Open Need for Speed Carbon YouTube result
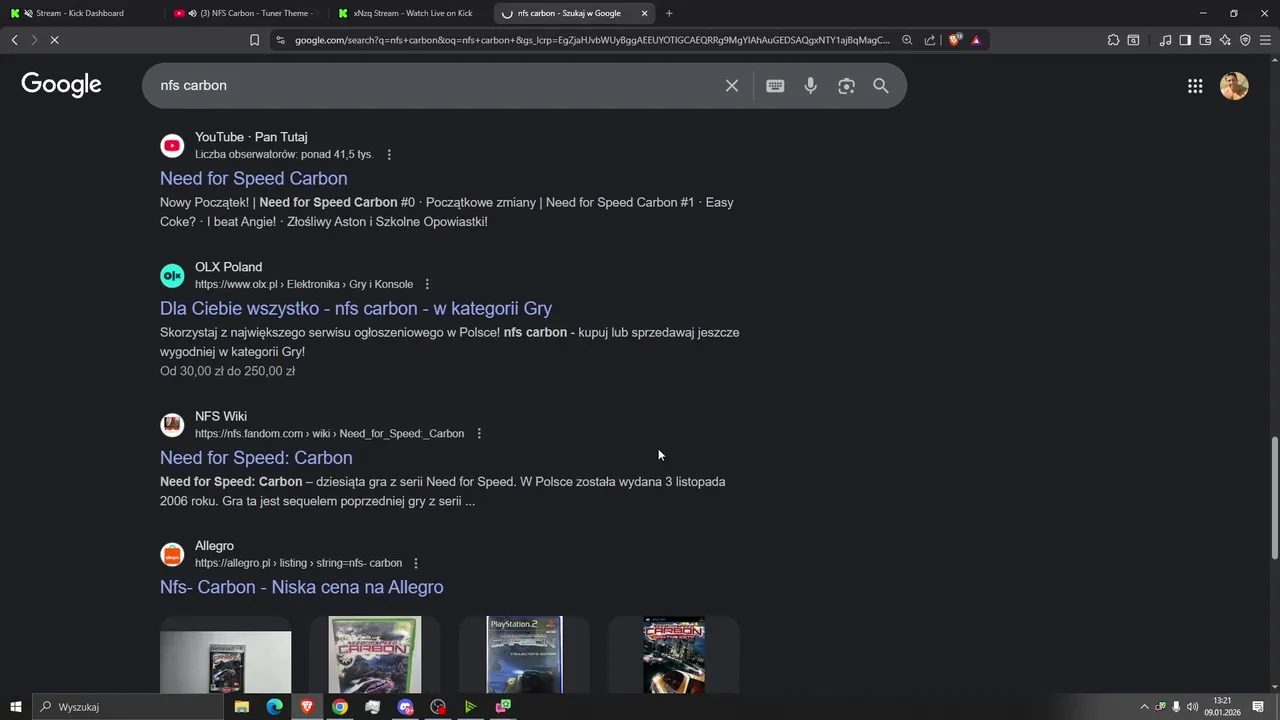Image resolution: width=1280 pixels, height=720 pixels. tap(254, 178)
